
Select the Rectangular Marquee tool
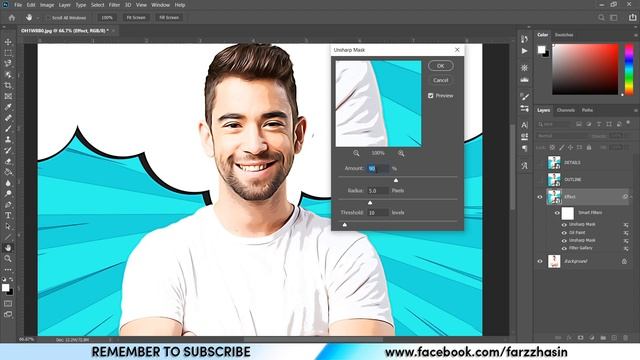(x=8, y=53)
